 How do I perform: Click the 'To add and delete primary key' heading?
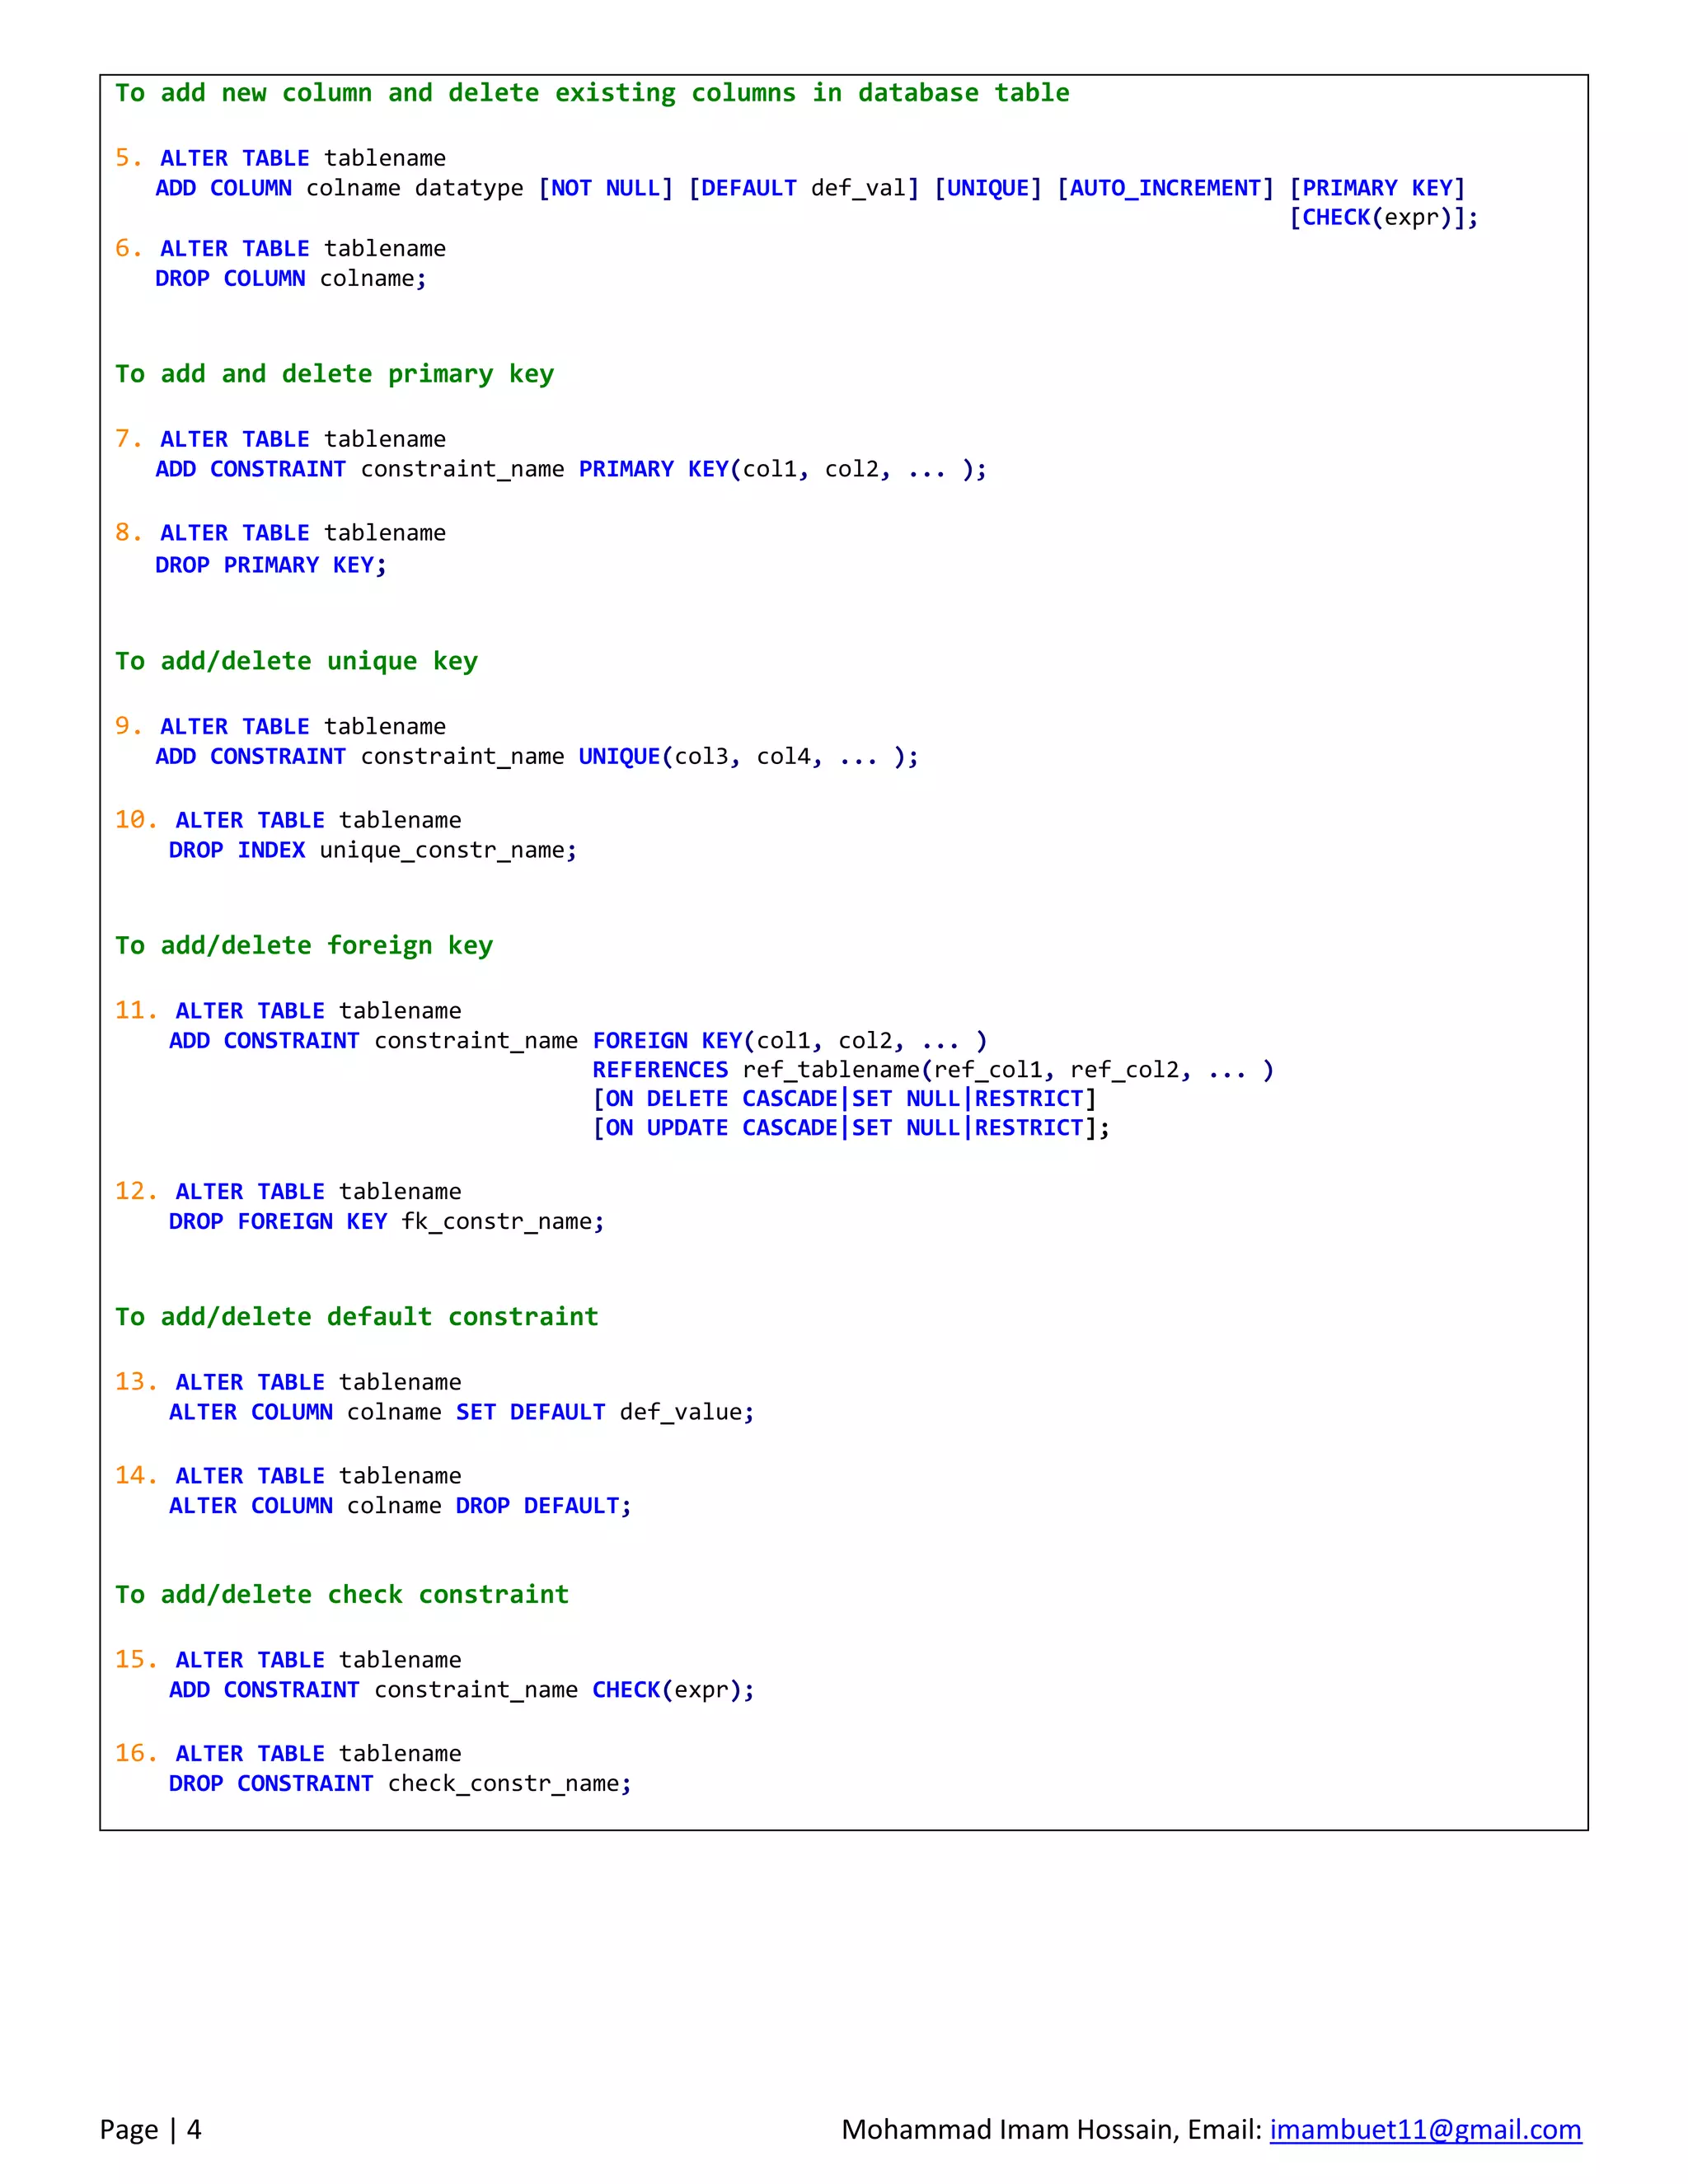(x=334, y=374)
